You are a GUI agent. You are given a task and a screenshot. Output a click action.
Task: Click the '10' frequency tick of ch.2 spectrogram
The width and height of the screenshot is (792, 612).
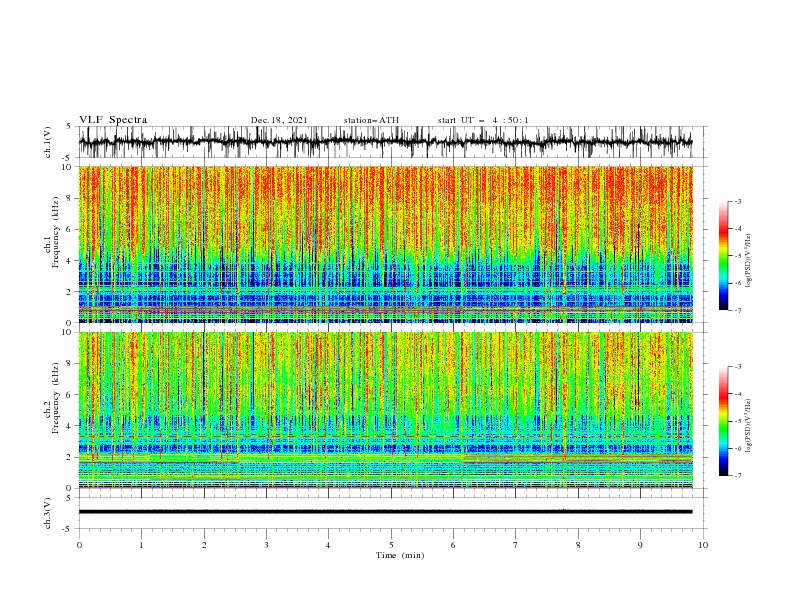(x=67, y=332)
